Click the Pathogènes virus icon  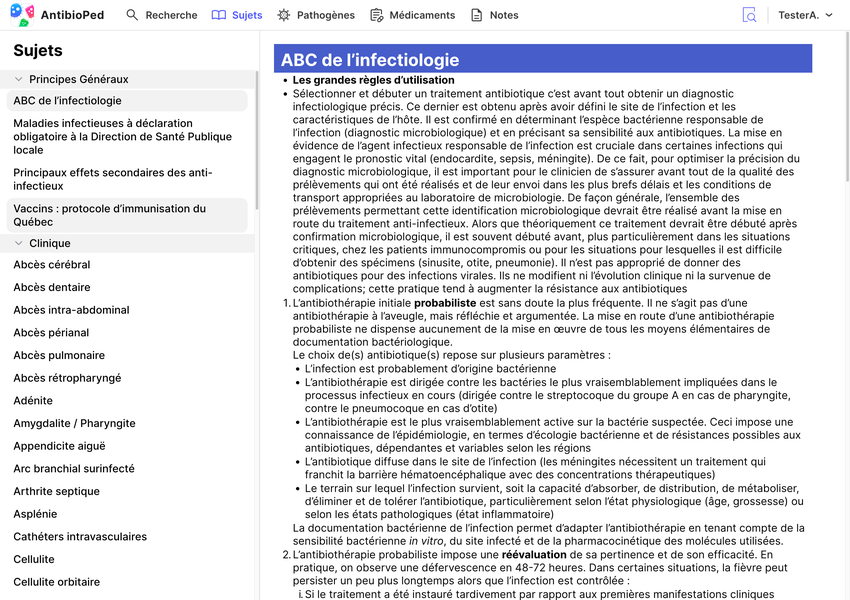click(282, 15)
